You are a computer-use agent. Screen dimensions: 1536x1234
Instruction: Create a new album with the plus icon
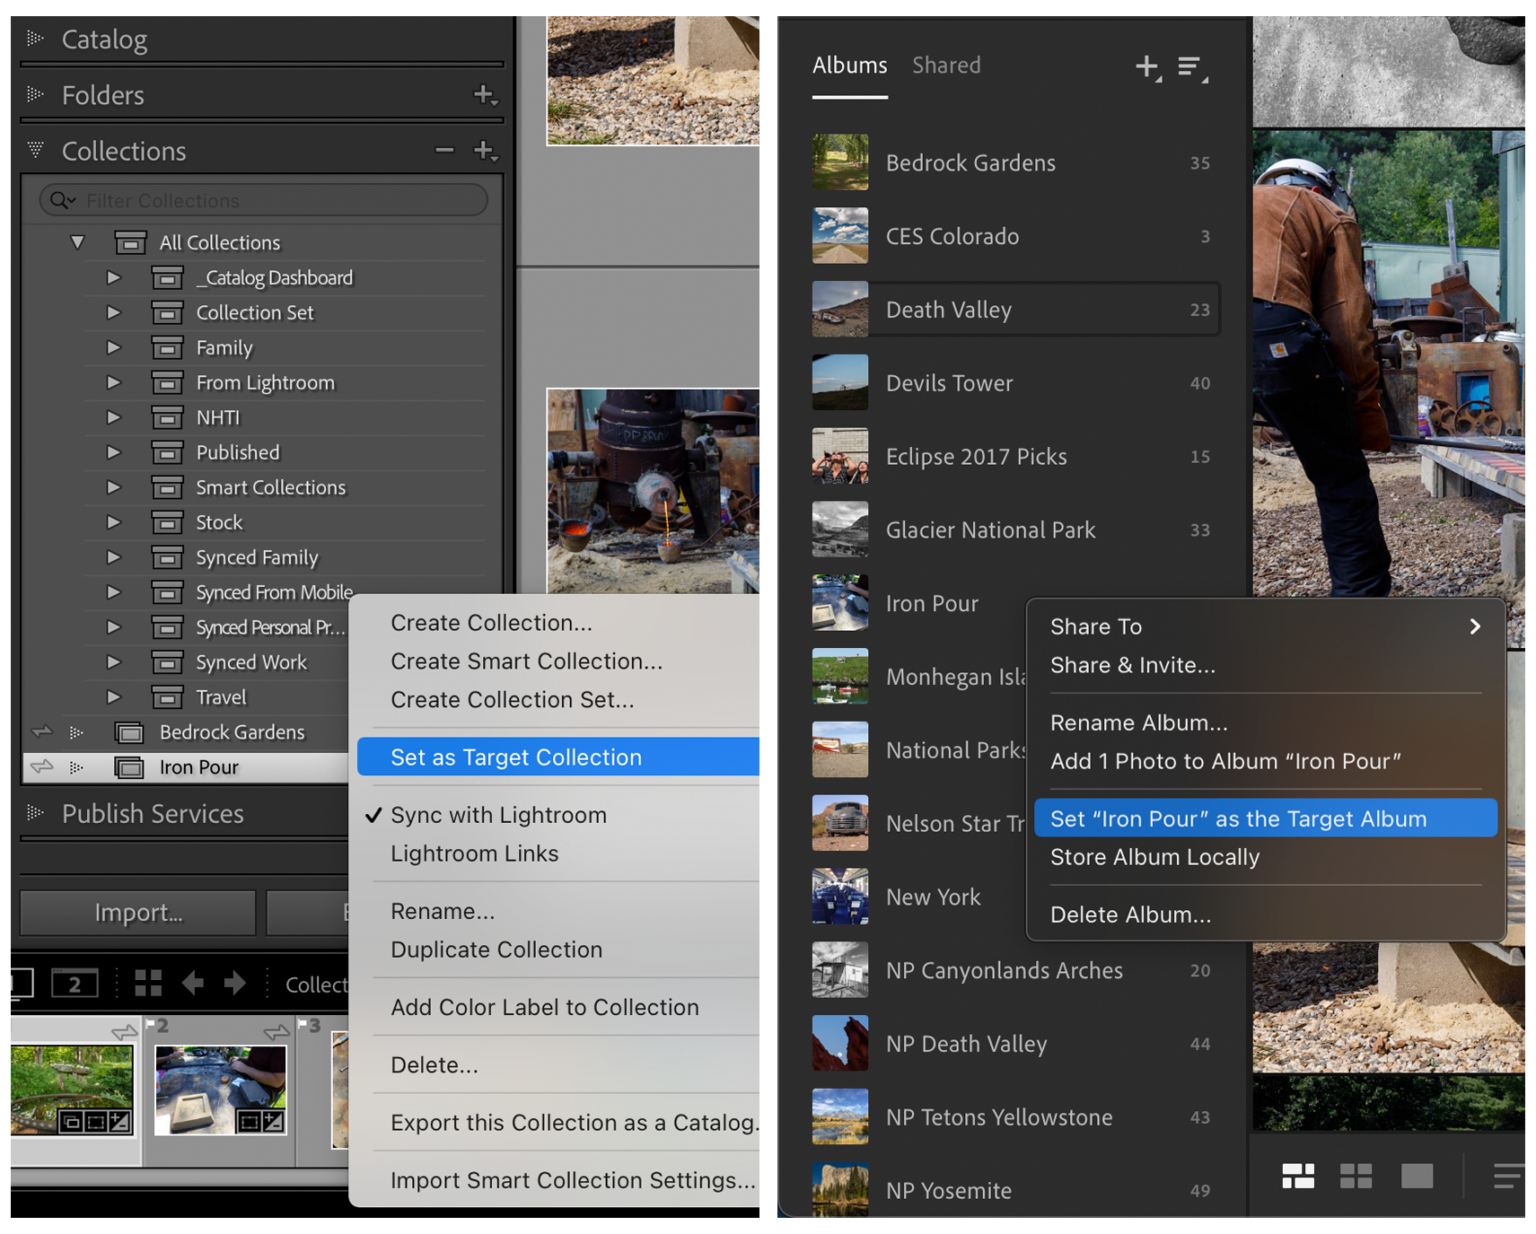pyautogui.click(x=1146, y=67)
